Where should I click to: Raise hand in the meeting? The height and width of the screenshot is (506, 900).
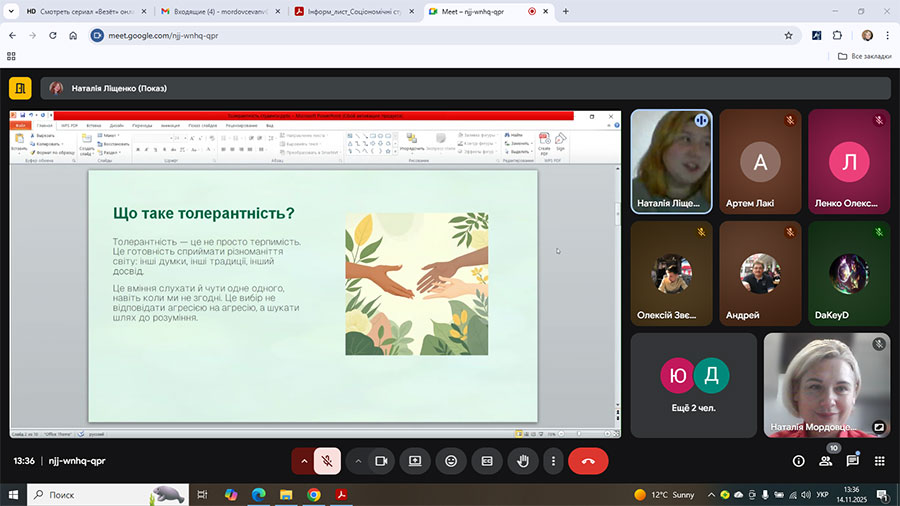pos(521,461)
